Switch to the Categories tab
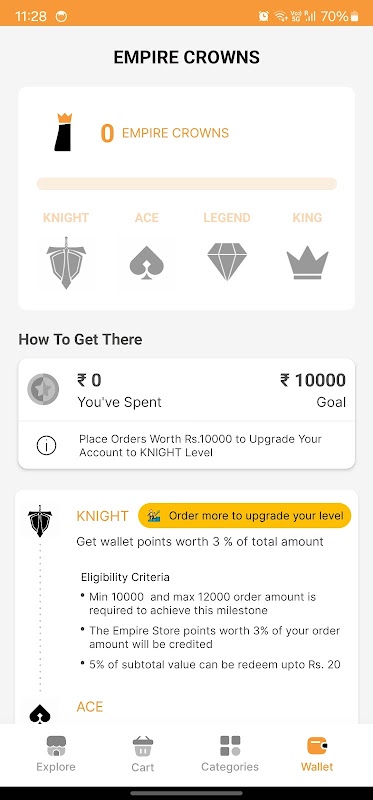This screenshot has width=373, height=800. (230, 754)
